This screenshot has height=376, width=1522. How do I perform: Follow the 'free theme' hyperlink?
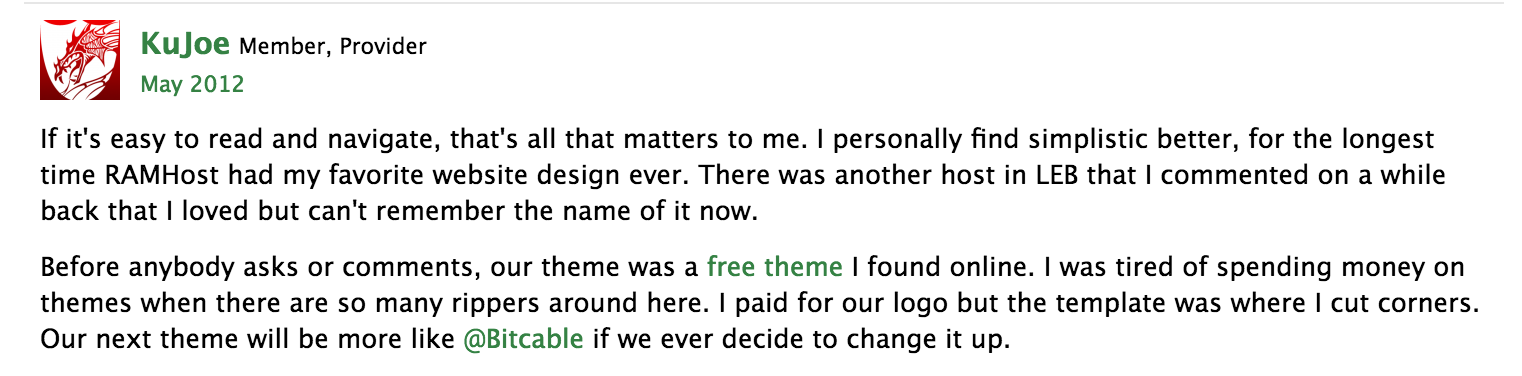[774, 267]
